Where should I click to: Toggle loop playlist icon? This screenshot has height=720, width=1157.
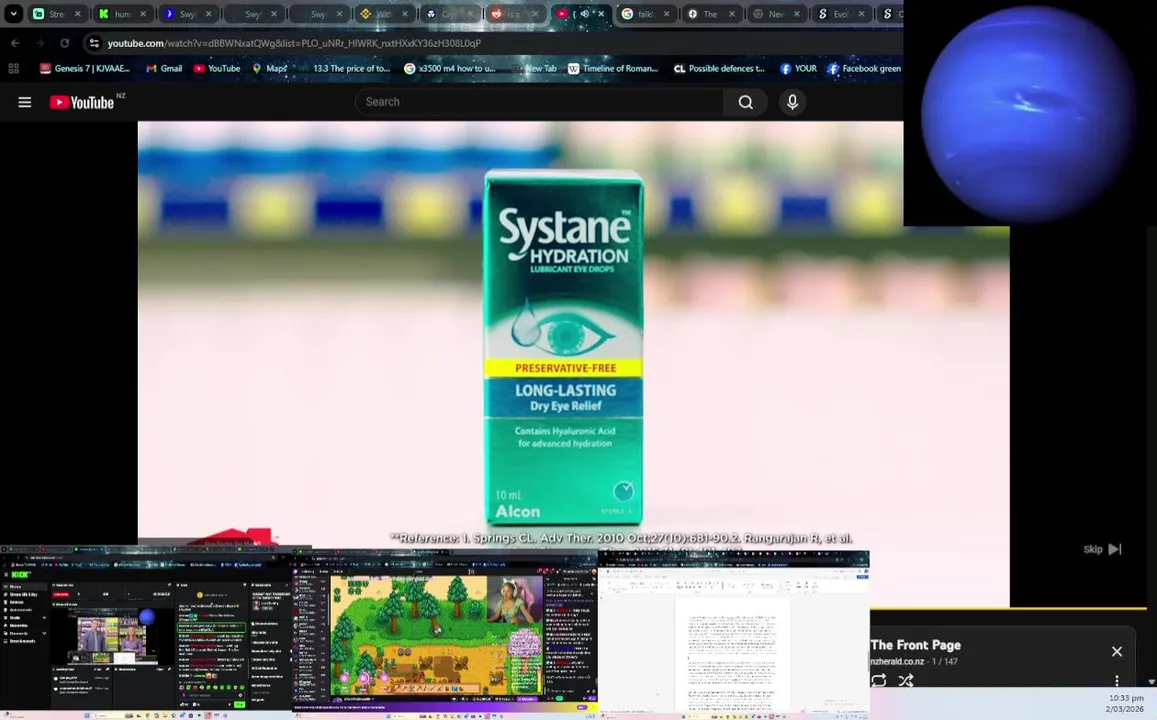[878, 680]
